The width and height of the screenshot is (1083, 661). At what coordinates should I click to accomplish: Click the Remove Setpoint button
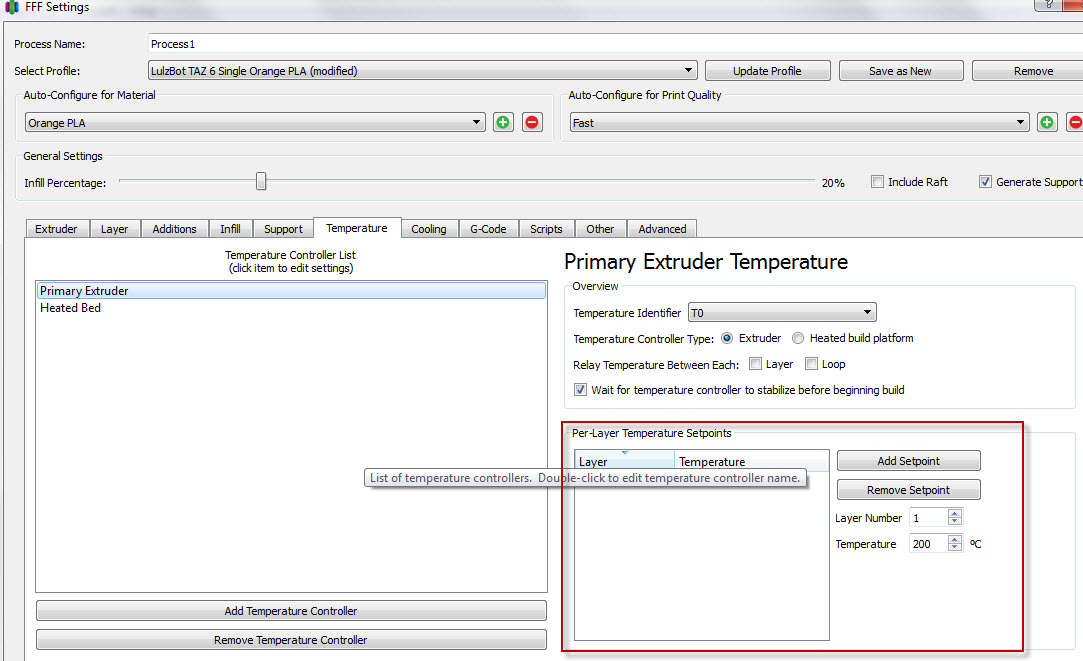908,490
